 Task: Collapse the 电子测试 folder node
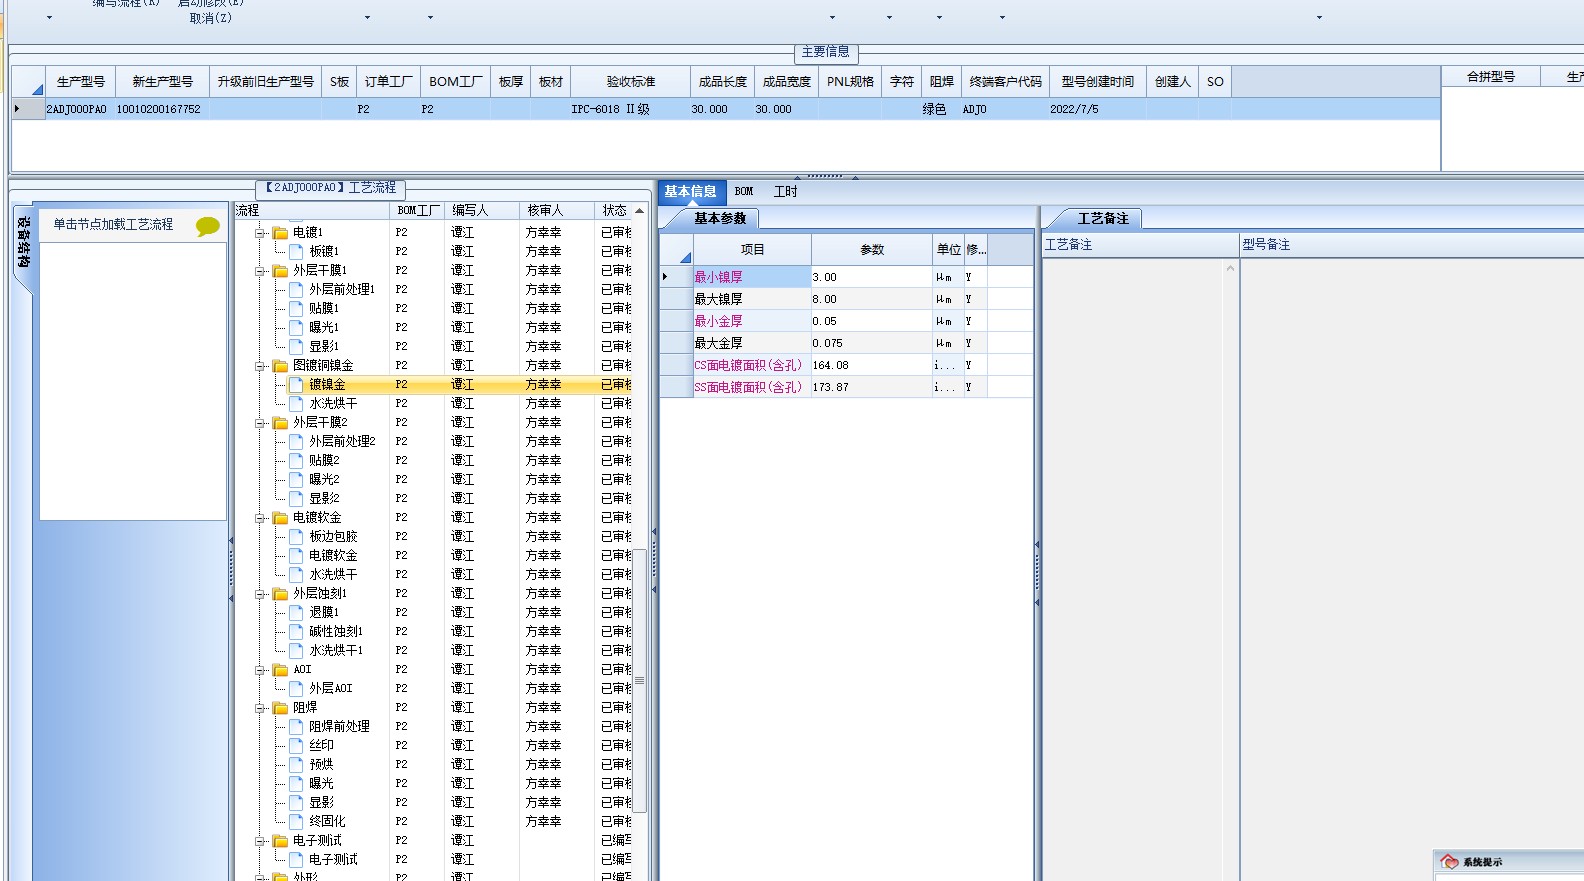260,841
